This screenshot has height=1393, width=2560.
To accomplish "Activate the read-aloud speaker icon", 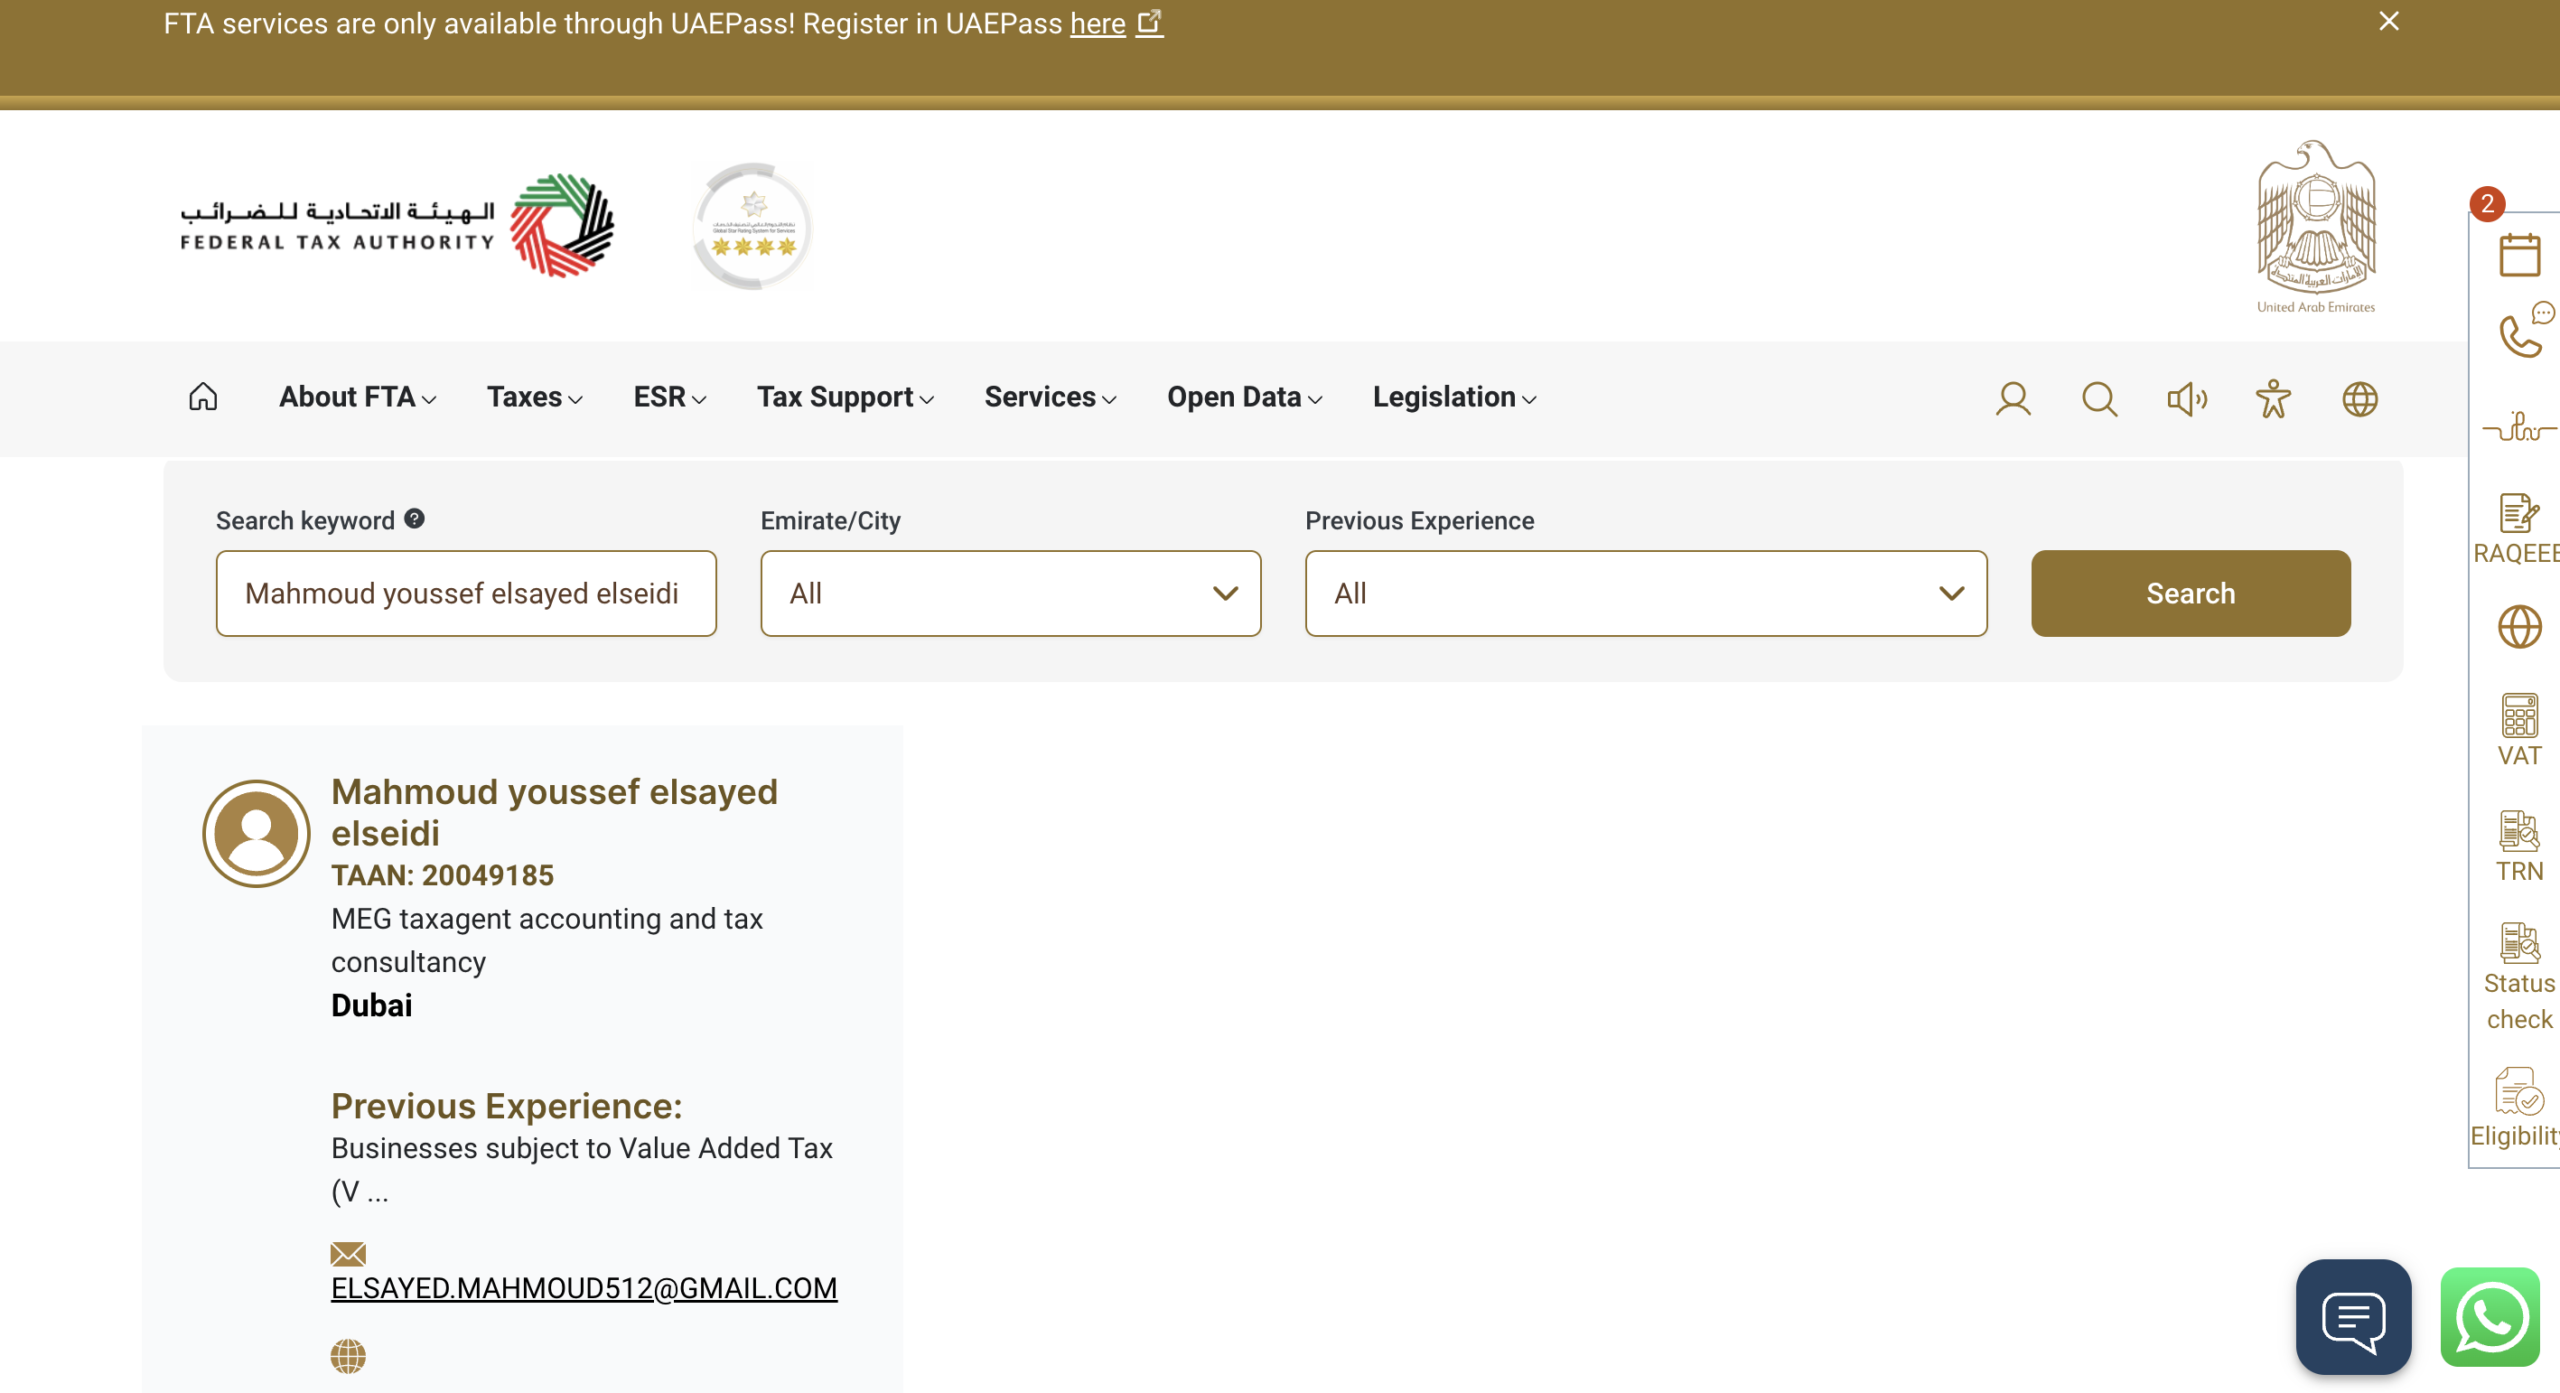I will tap(2186, 399).
